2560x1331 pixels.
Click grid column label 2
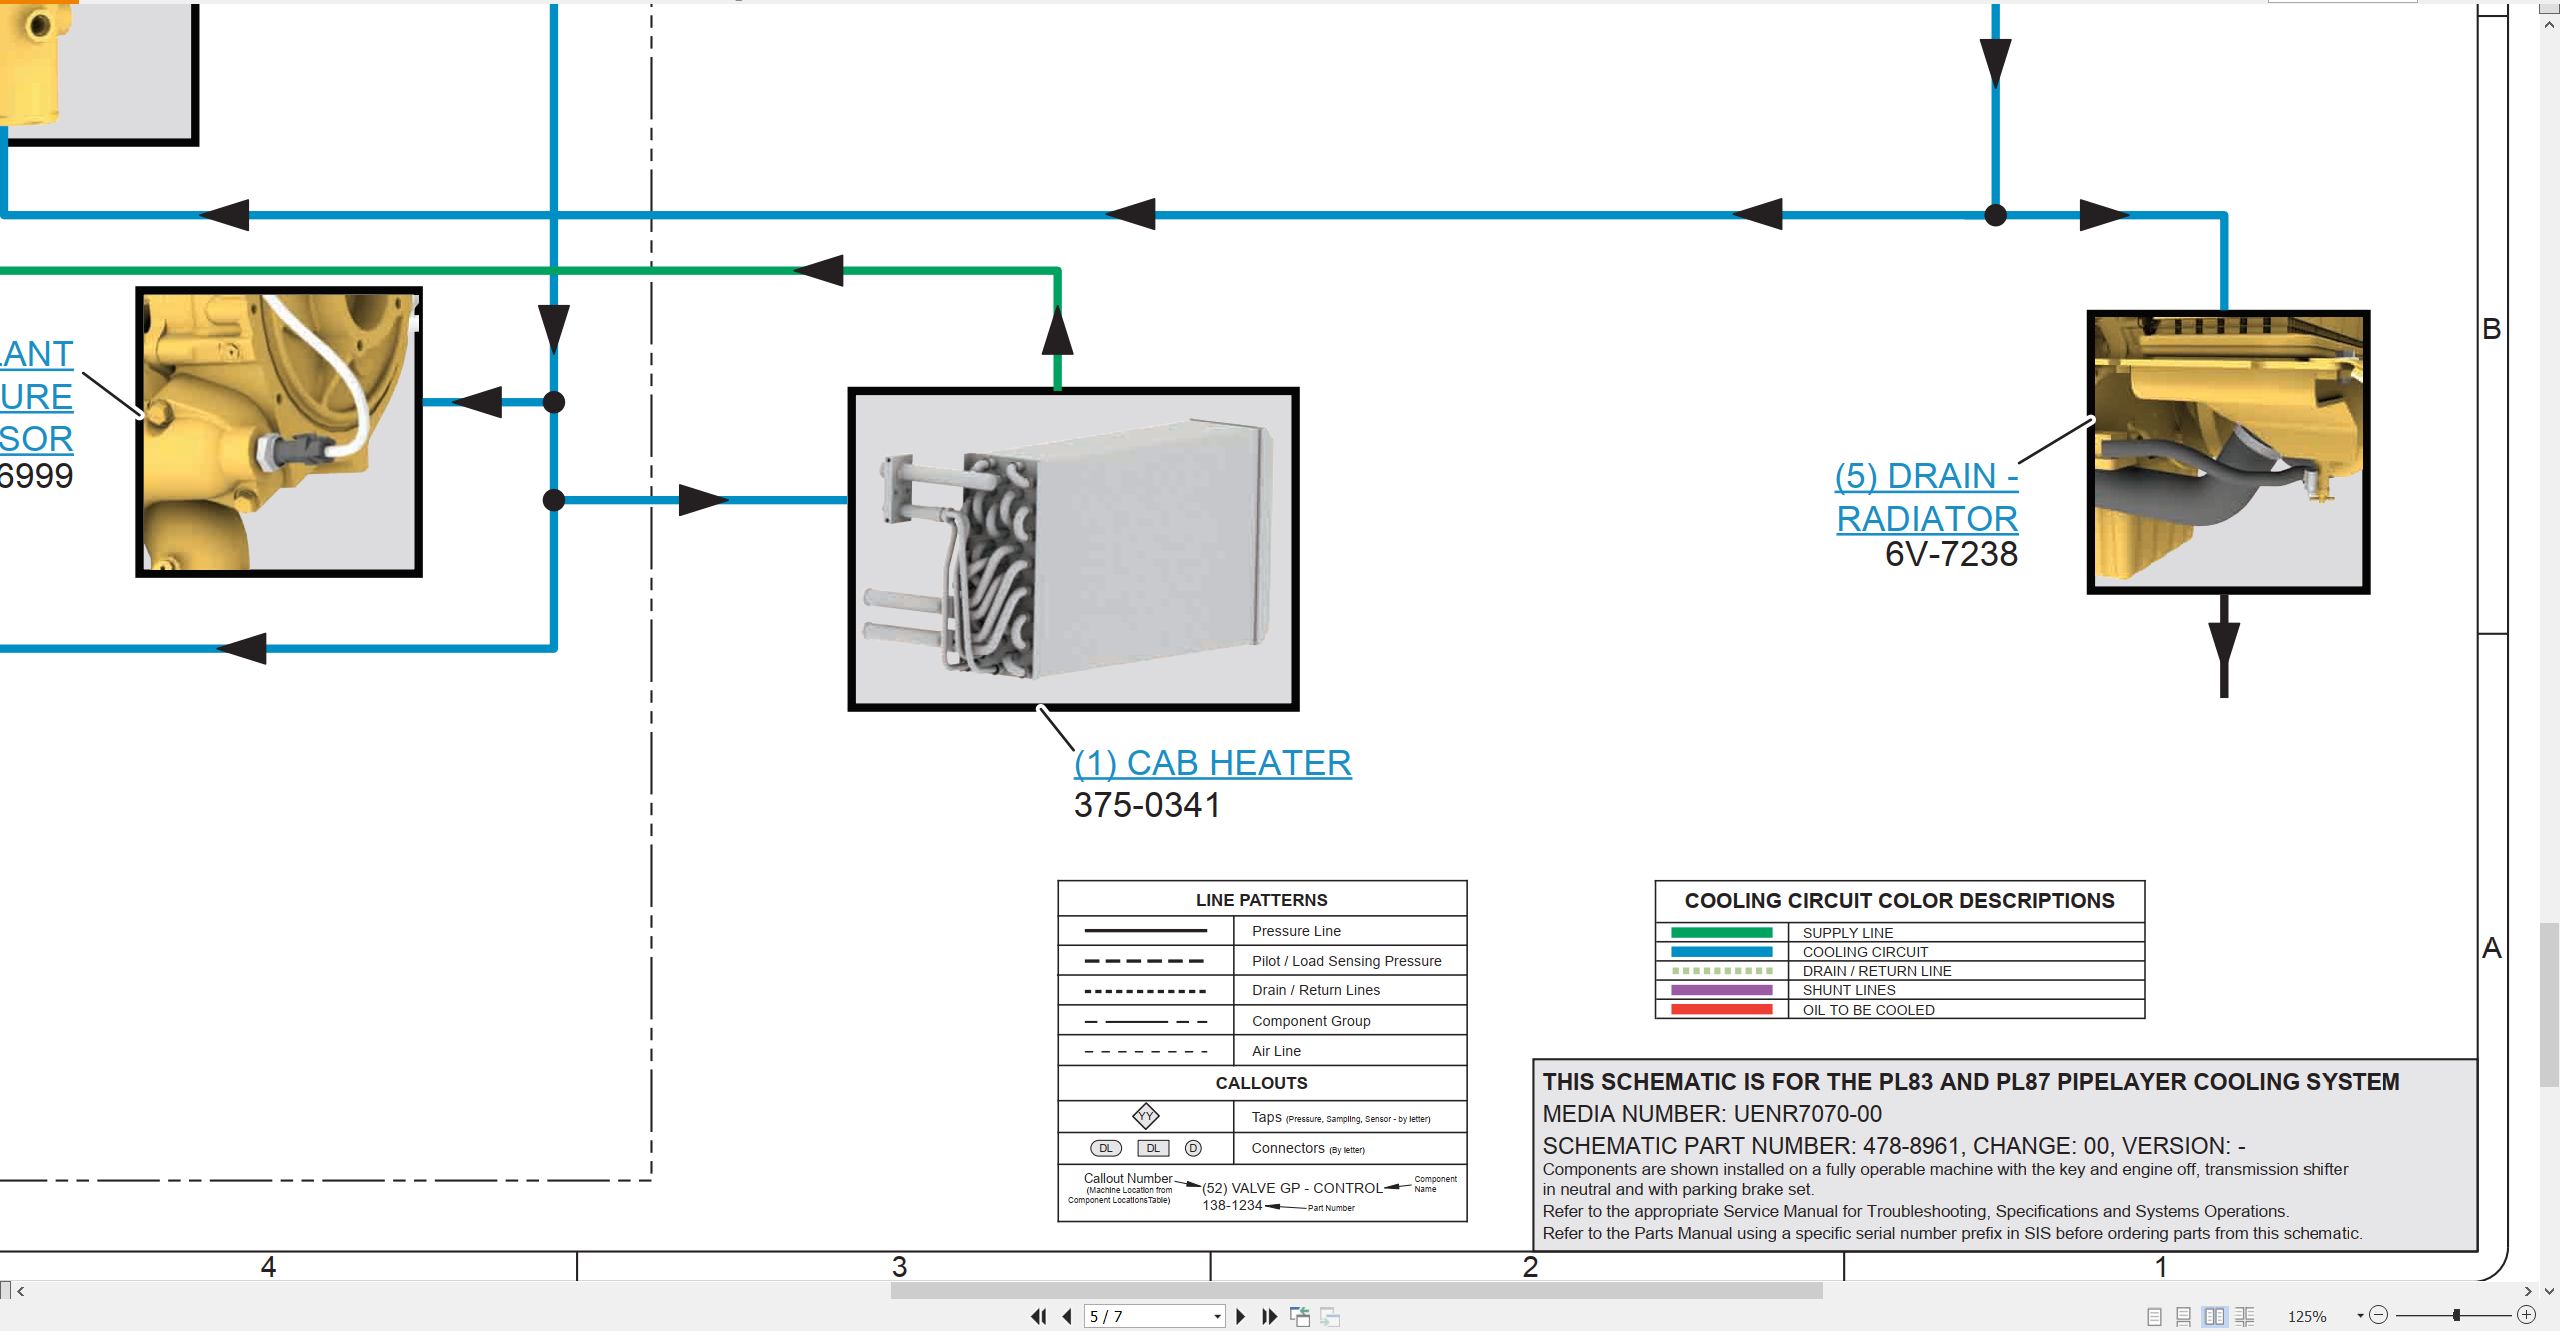click(1530, 1267)
